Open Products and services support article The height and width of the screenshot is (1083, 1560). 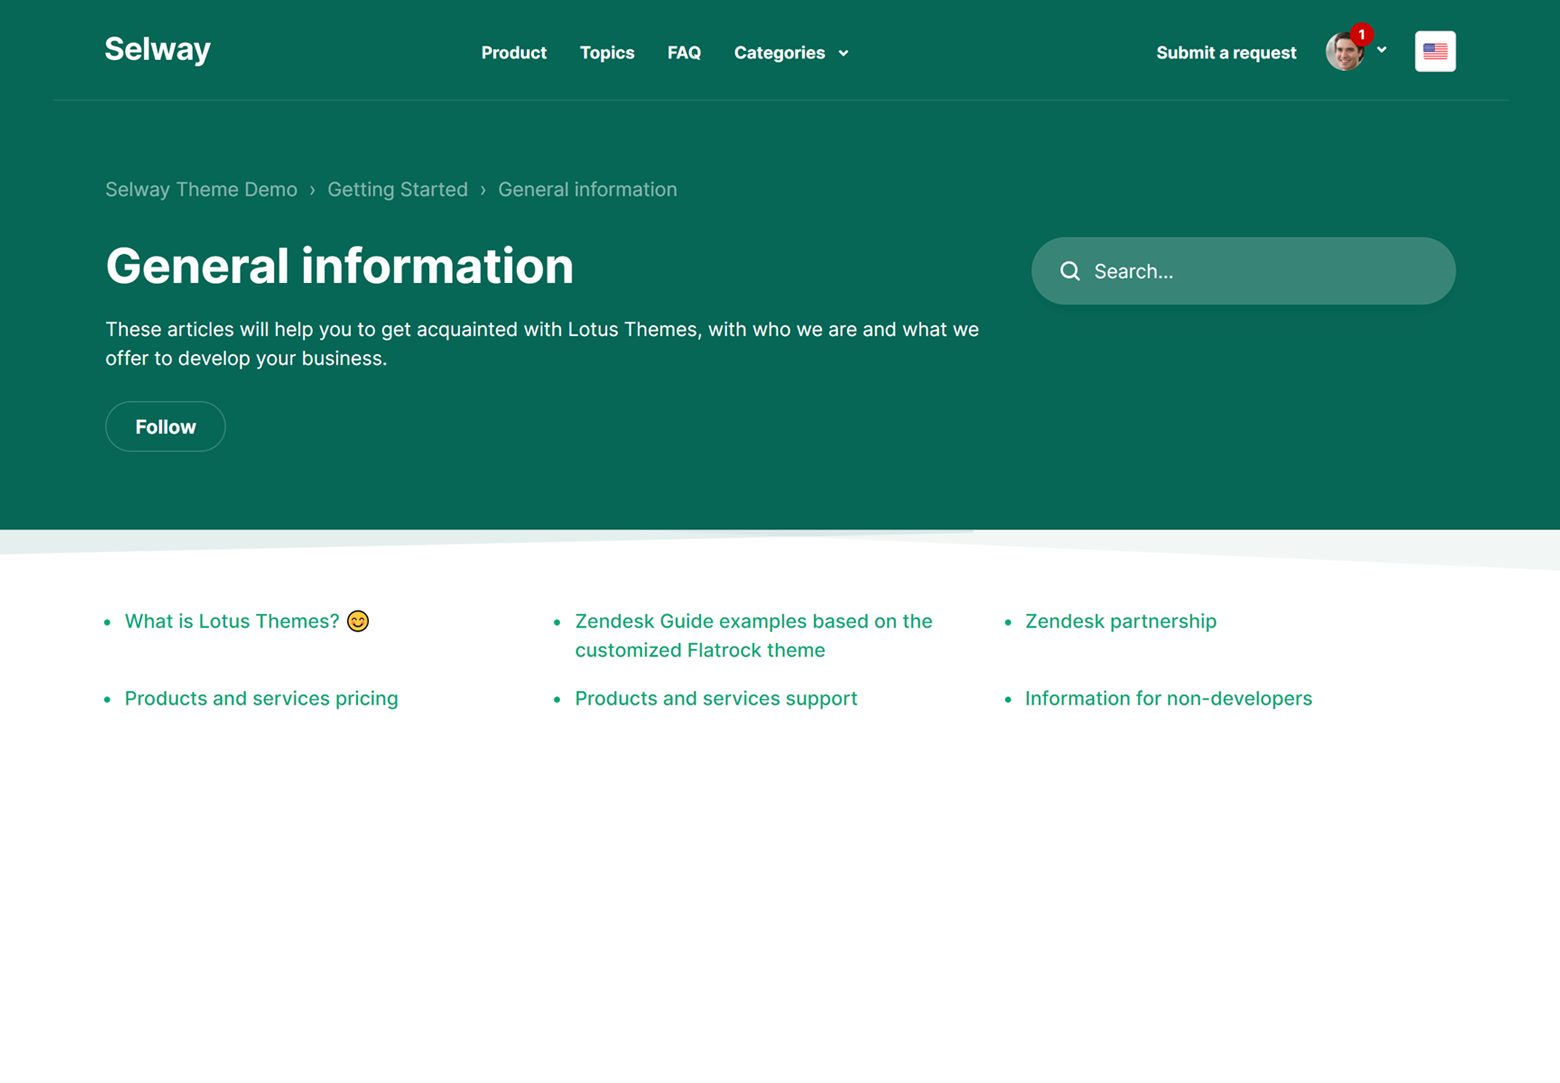[716, 698]
